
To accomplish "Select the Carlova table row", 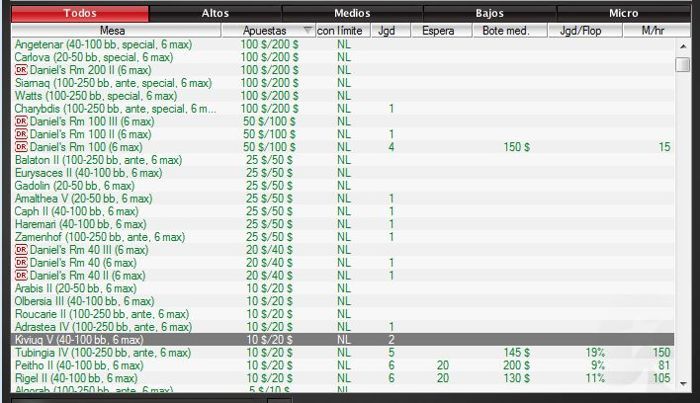I will (x=343, y=57).
